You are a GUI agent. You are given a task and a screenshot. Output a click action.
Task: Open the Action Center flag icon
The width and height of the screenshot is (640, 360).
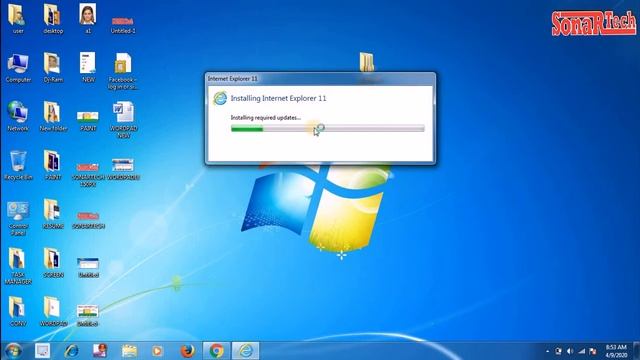tap(593, 351)
